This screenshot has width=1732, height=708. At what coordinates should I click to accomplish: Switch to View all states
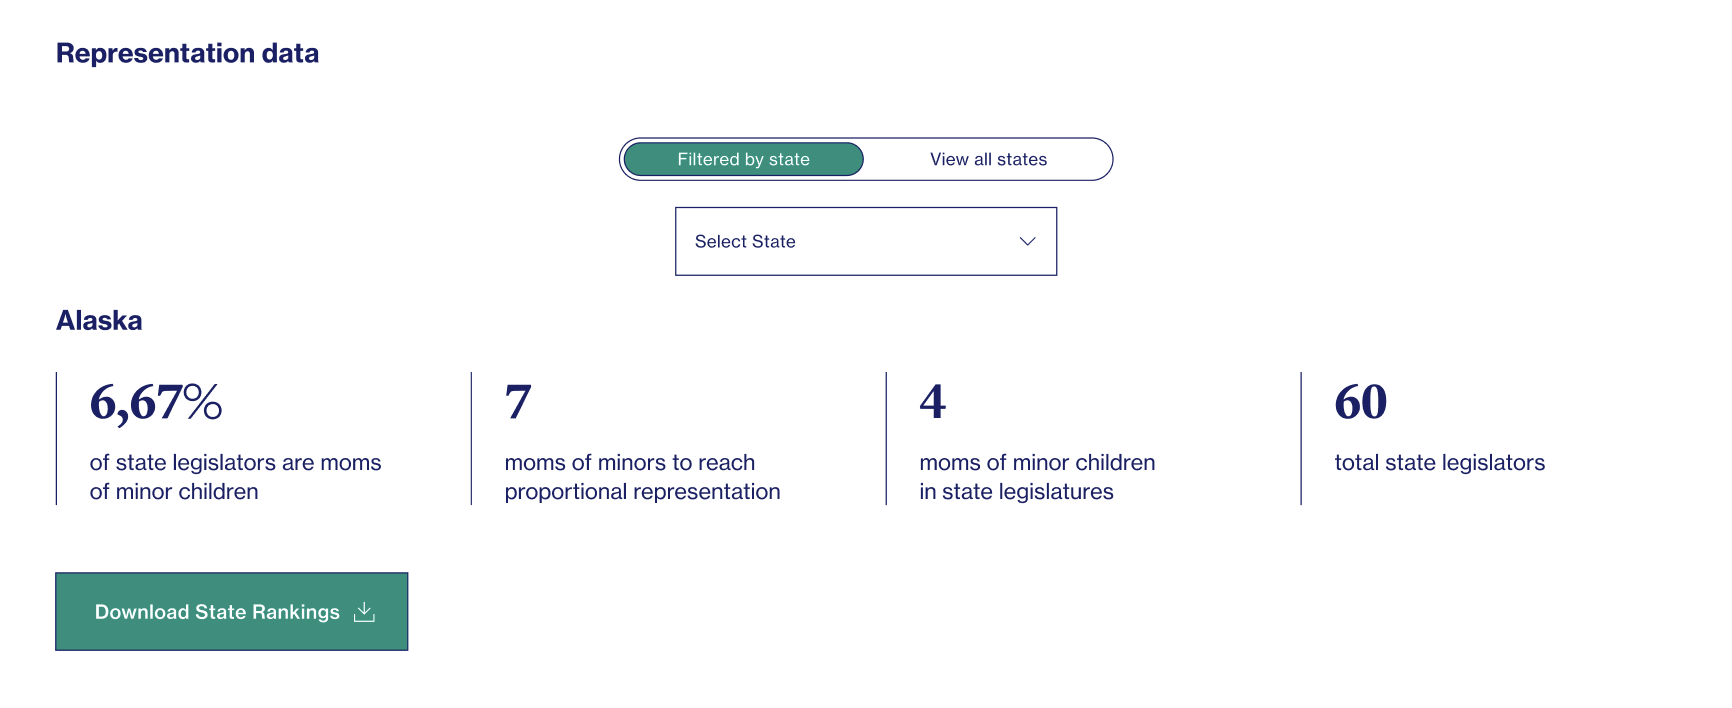coord(988,159)
